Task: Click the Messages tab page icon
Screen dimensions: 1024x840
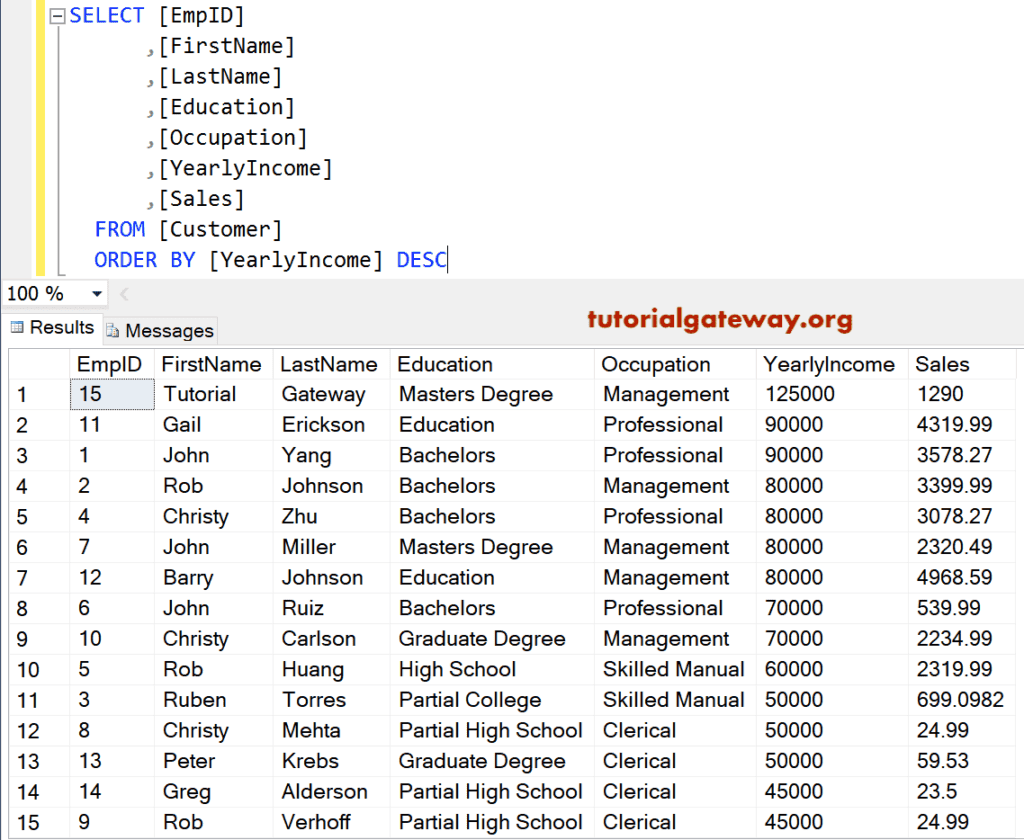Action: 112,331
